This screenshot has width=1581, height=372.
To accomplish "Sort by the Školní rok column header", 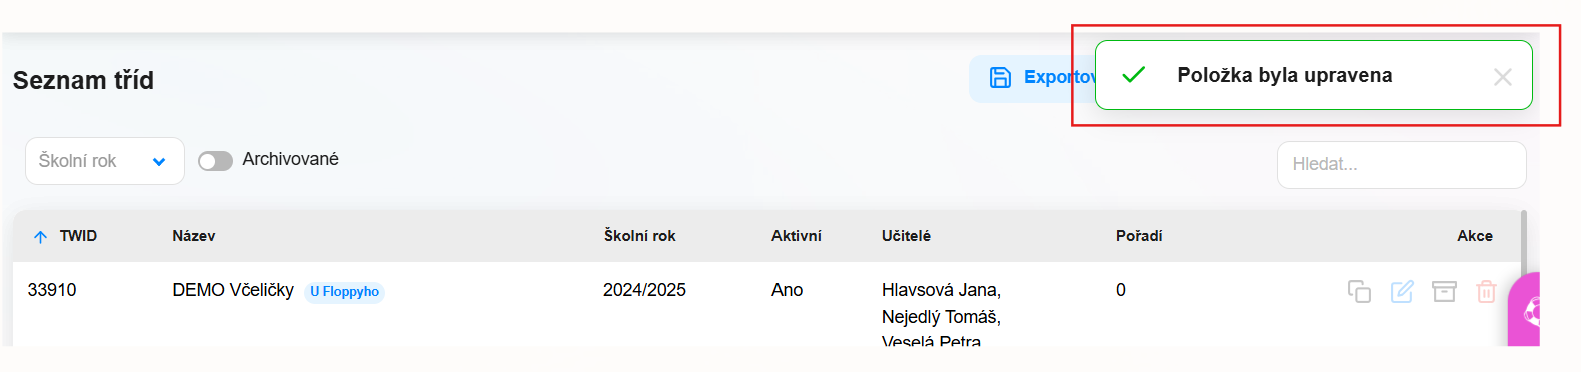I will [640, 236].
